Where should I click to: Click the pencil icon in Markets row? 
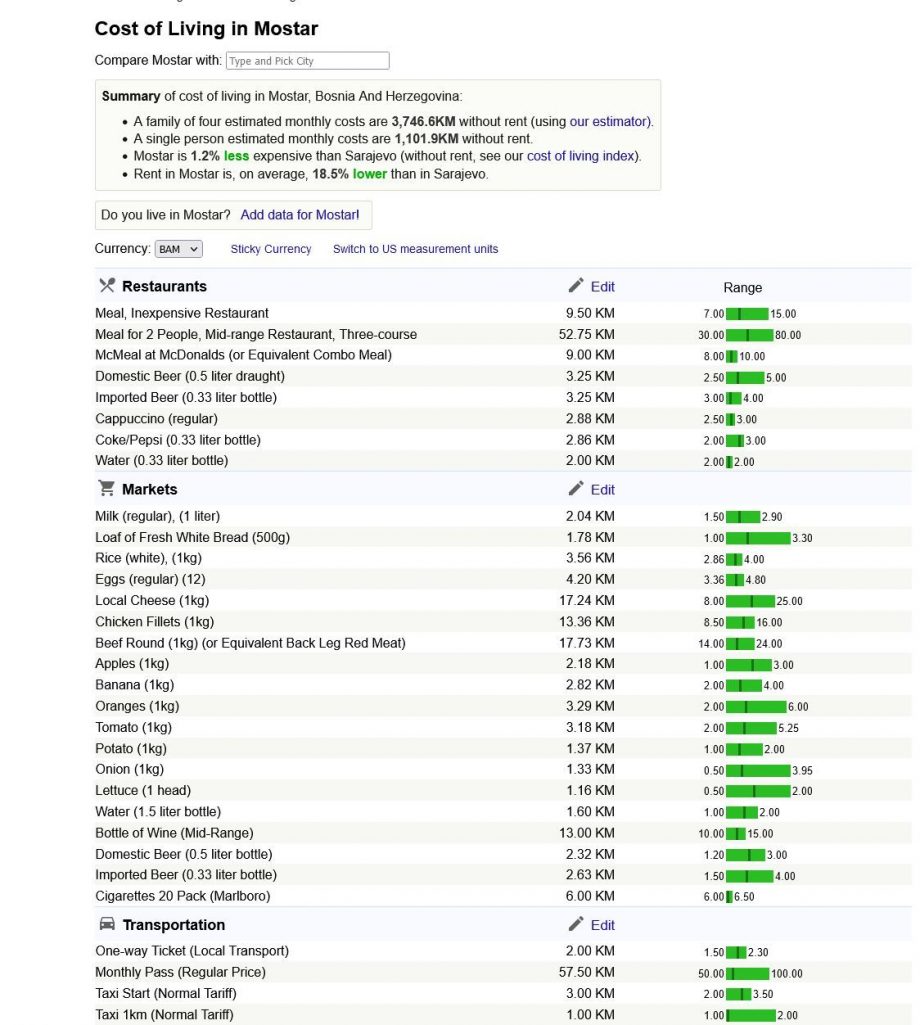[x=576, y=489]
